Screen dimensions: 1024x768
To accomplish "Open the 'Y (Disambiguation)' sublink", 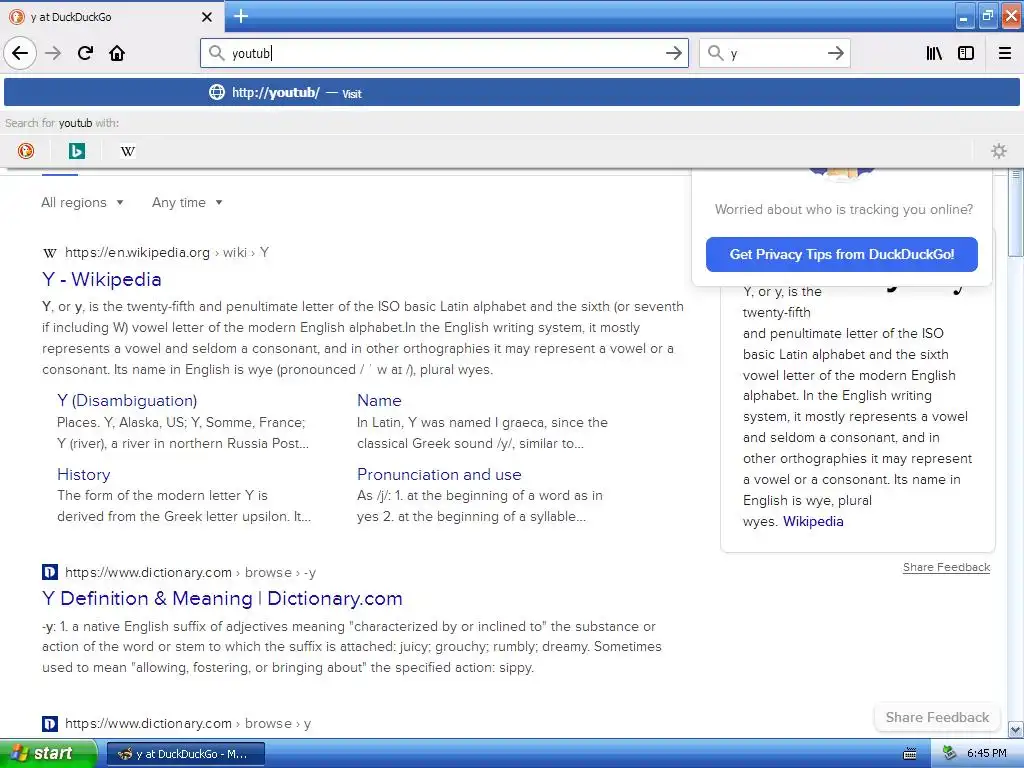I will coord(127,400).
